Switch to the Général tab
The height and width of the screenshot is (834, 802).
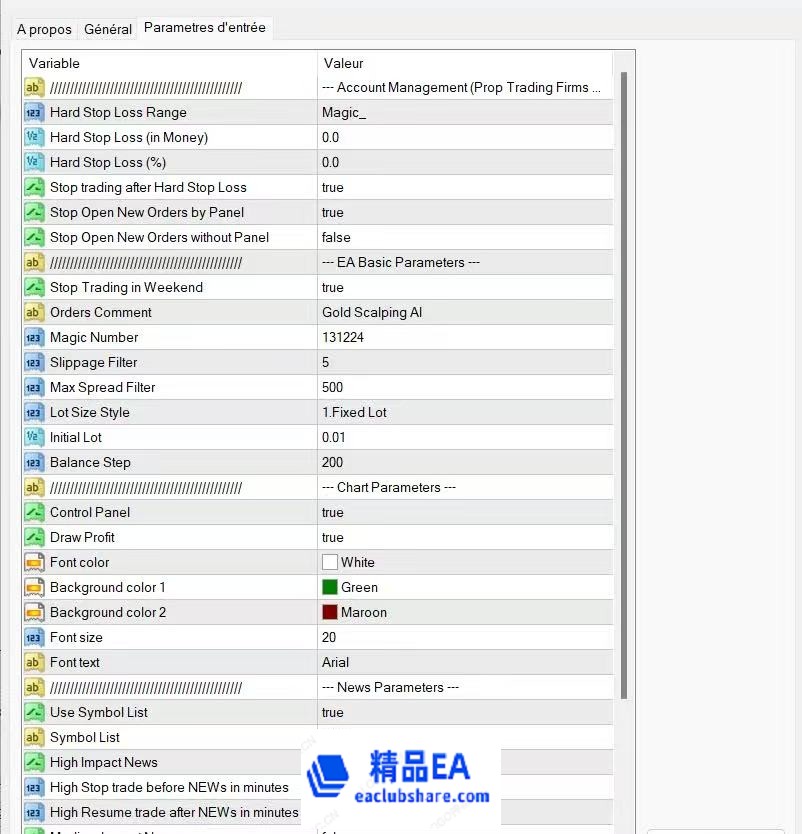coord(107,29)
